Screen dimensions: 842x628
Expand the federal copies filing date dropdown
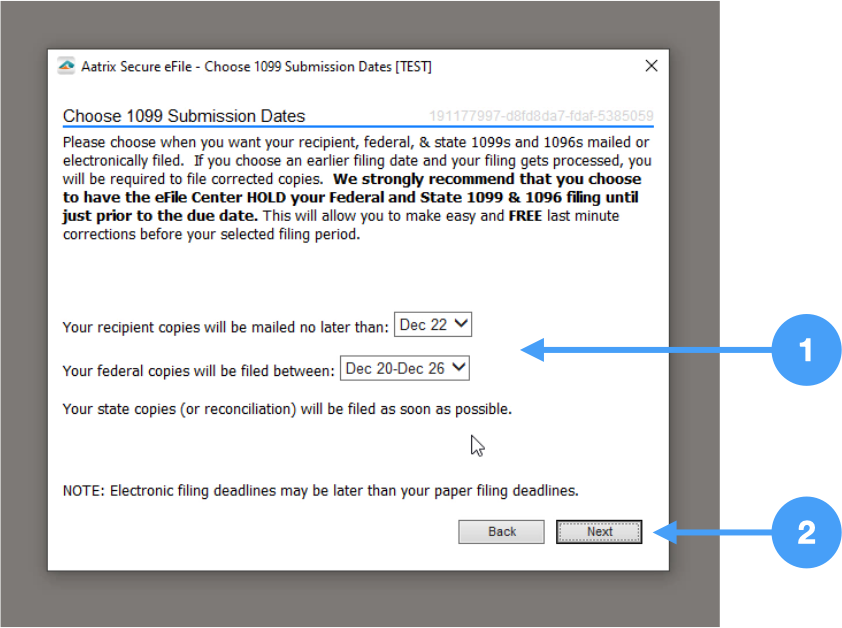point(405,369)
